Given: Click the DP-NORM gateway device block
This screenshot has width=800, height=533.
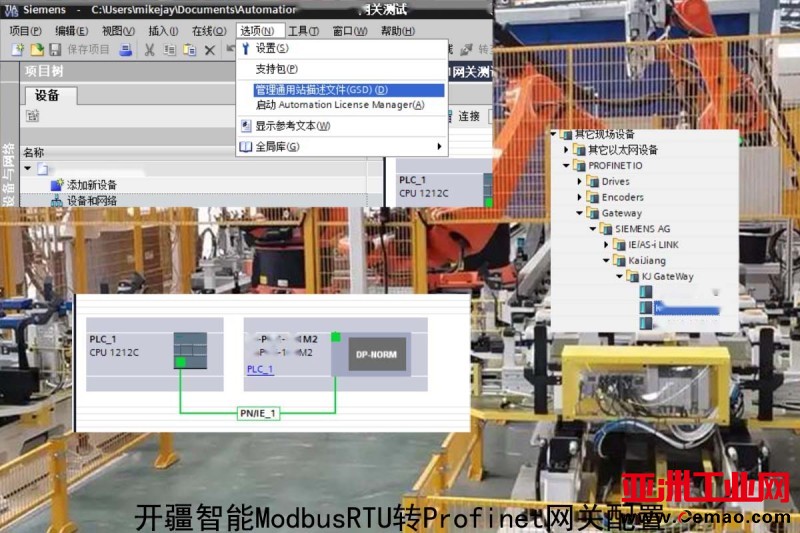Looking at the screenshot, I should (x=377, y=354).
